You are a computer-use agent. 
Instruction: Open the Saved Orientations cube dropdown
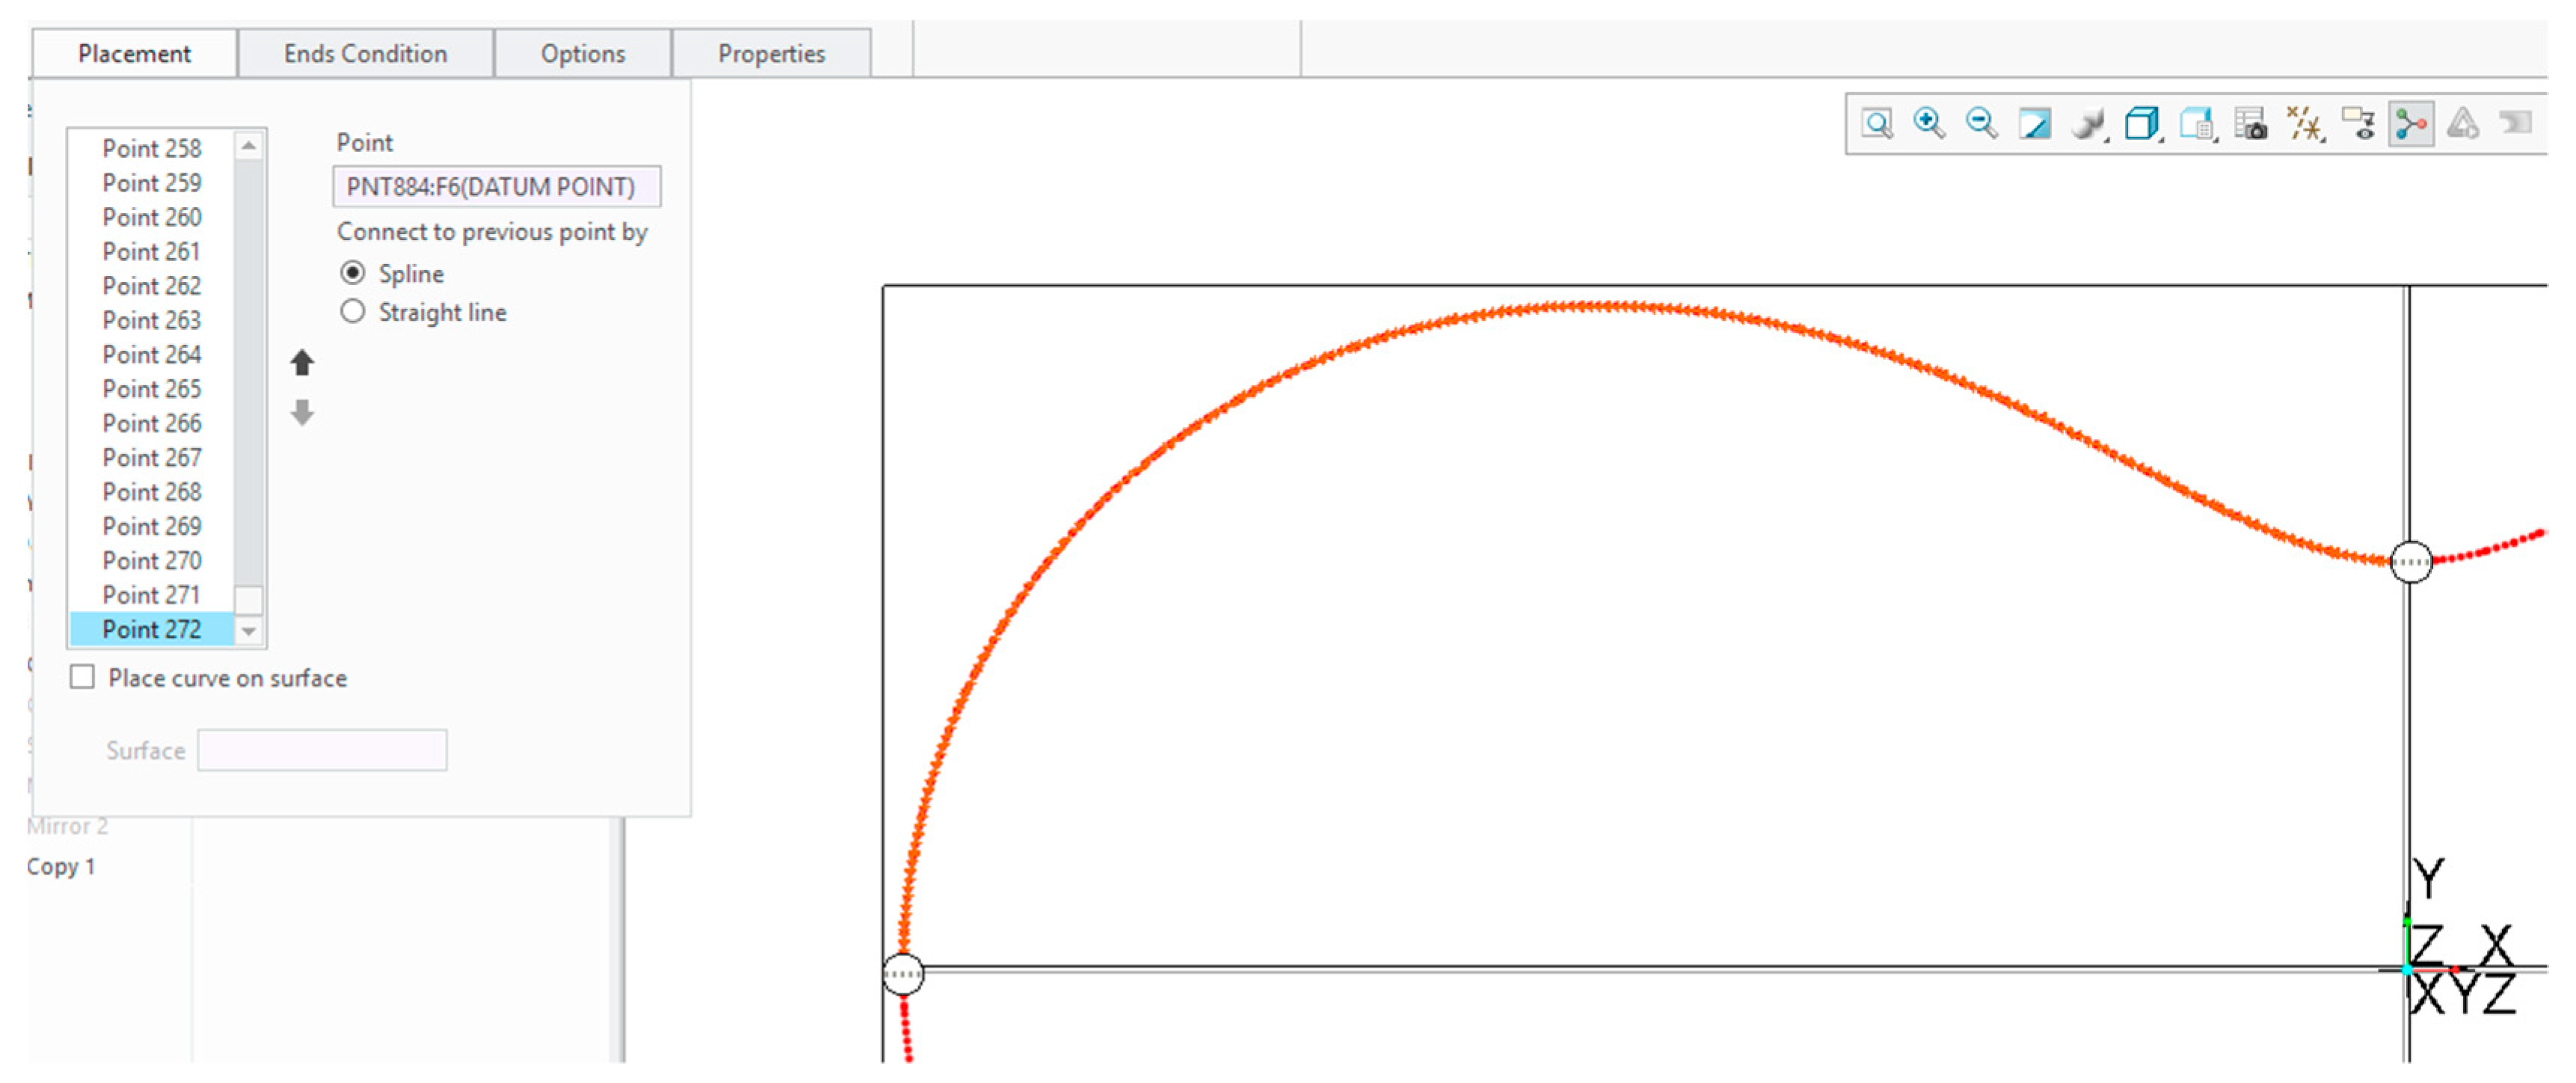(x=2141, y=125)
